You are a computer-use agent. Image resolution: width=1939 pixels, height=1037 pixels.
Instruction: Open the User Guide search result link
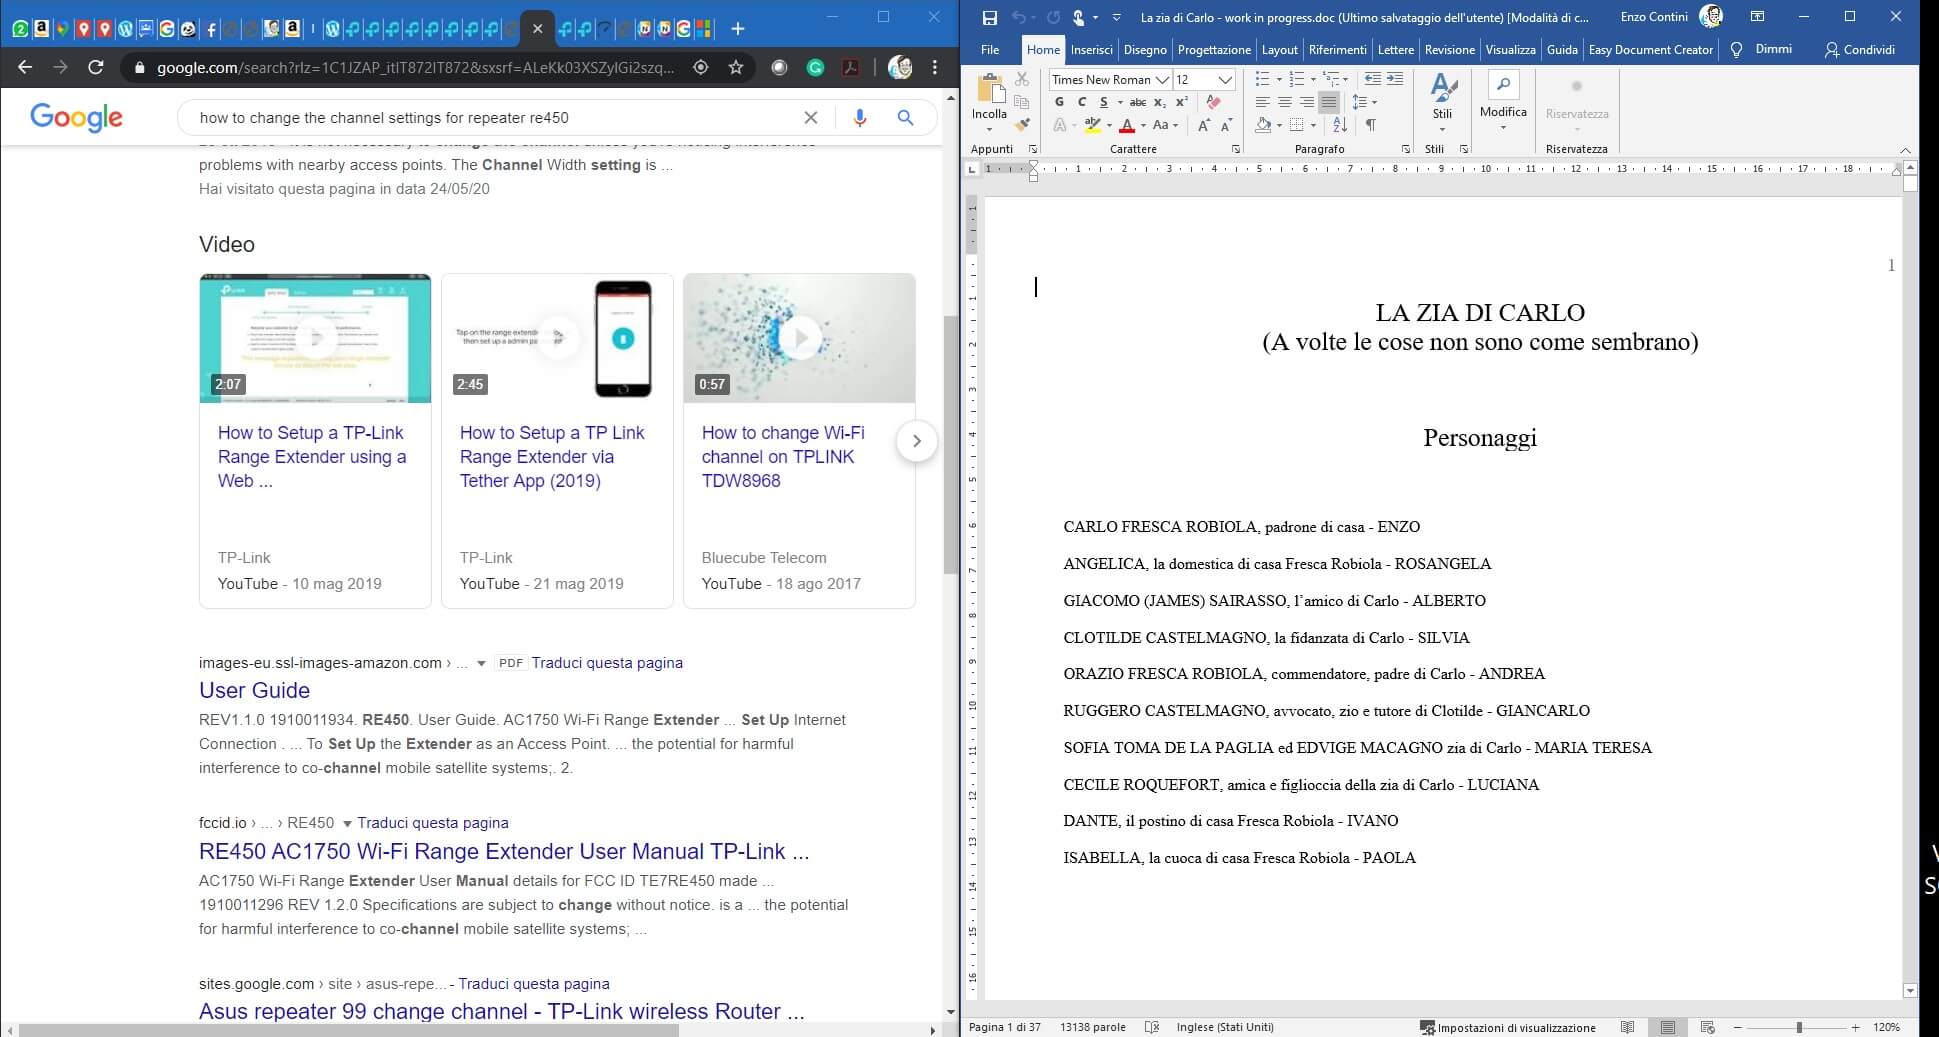coord(254,690)
